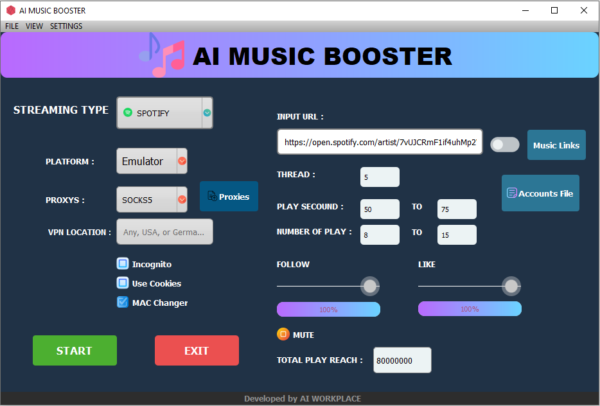Click the number of play maximum field 15
Viewport: 600px width, 406px height.
coord(457,235)
